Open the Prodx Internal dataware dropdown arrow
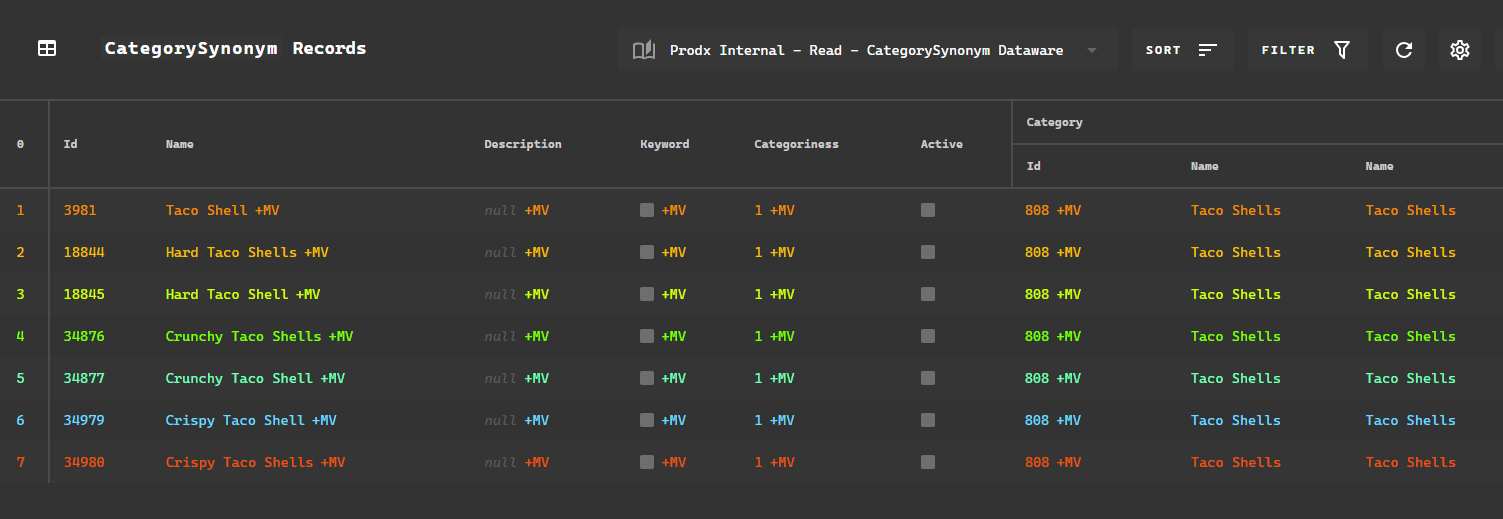1503x519 pixels. pyautogui.click(x=1092, y=50)
